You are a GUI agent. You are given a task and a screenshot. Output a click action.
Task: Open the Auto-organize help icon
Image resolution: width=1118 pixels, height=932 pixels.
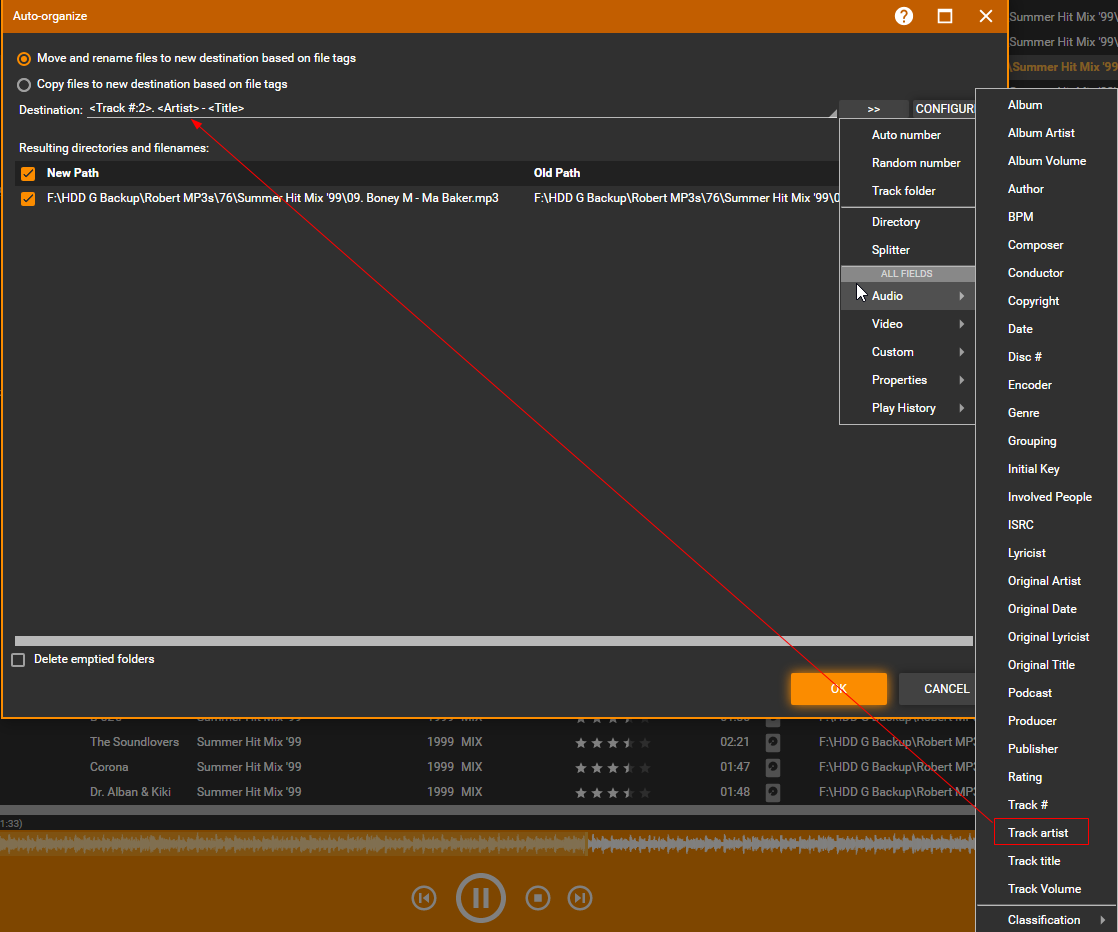coord(904,16)
